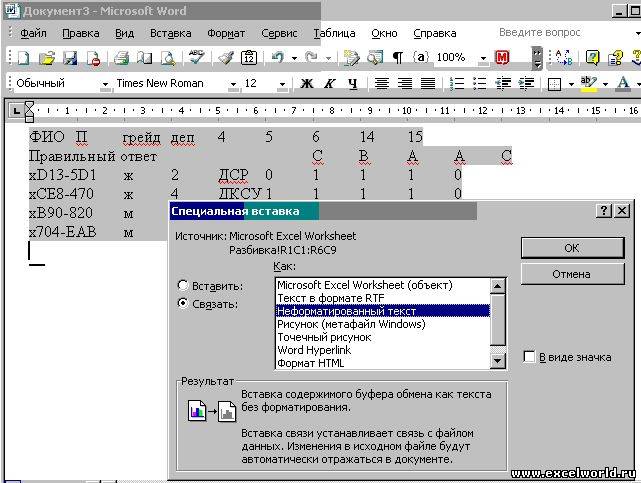Screen dimensions: 641x483
Task: Create a new blank document
Action: (x=23, y=58)
